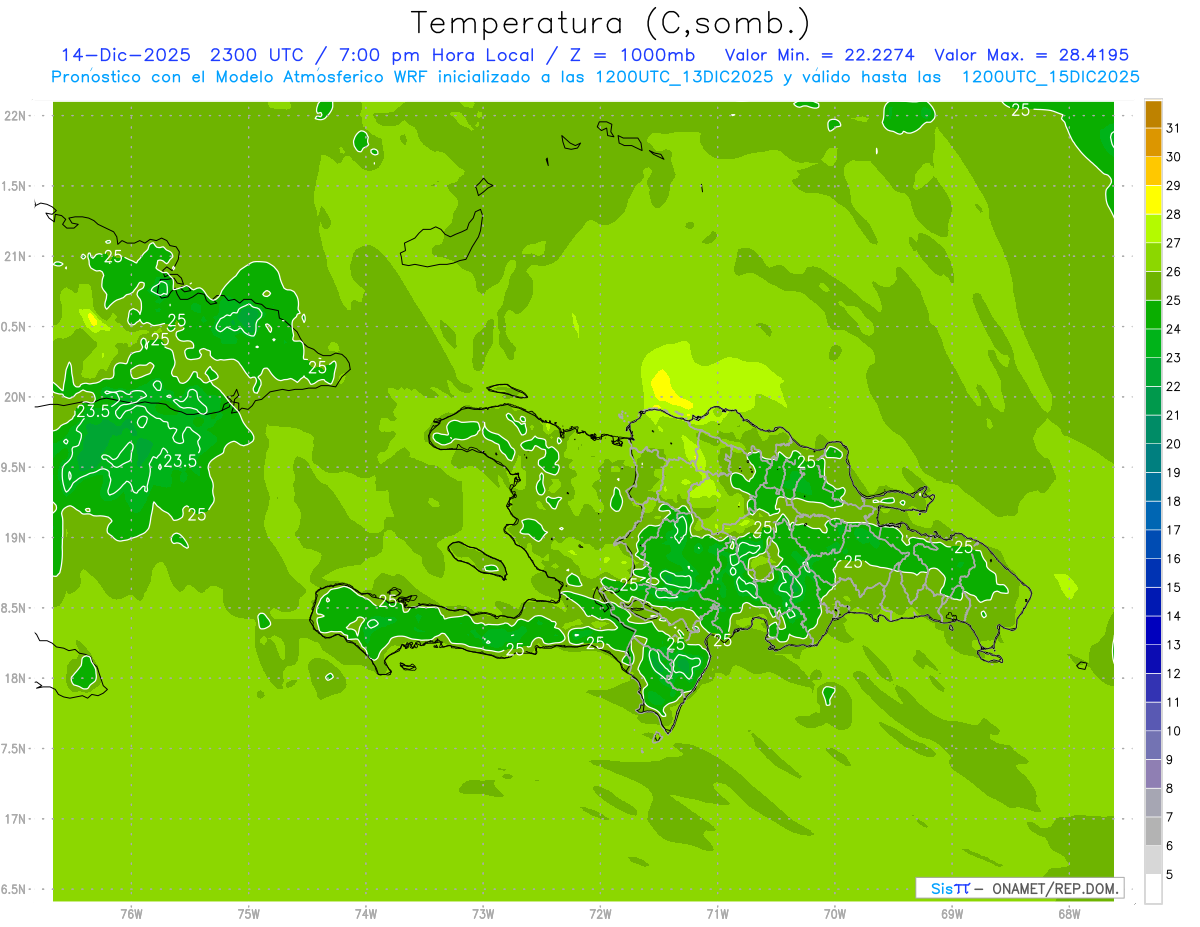The height and width of the screenshot is (927, 1200).
Task: Click the "70W" longitude axis label
Action: coord(835,914)
